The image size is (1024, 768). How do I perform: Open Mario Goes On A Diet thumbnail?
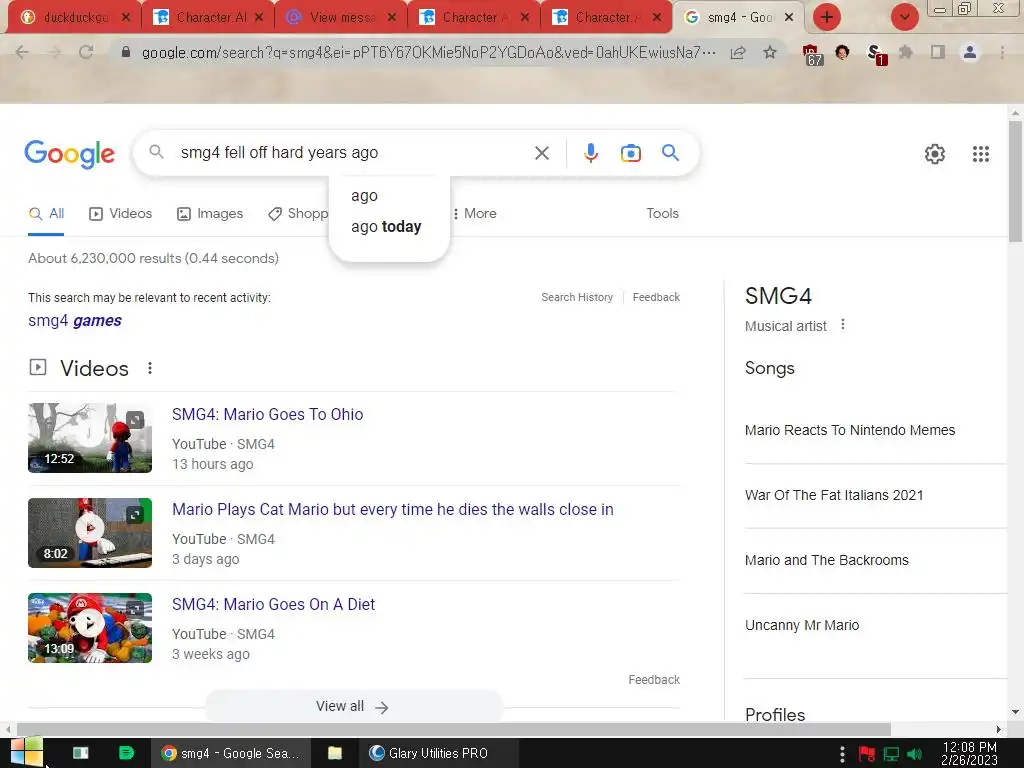[90, 628]
